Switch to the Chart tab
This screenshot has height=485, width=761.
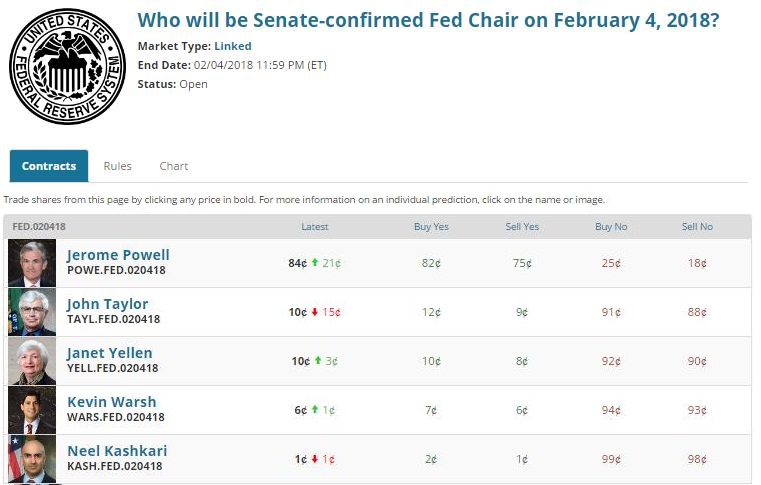pos(174,166)
